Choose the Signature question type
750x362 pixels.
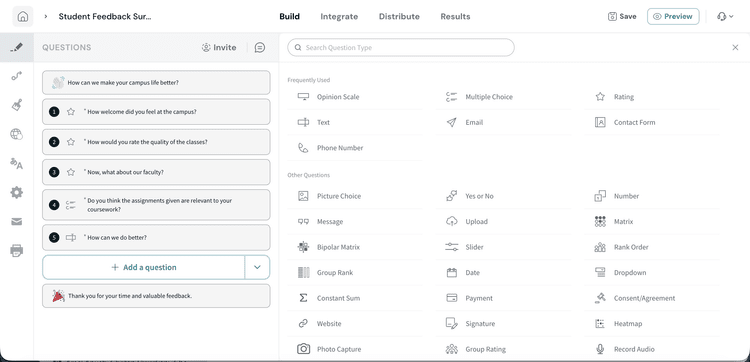(504, 324)
